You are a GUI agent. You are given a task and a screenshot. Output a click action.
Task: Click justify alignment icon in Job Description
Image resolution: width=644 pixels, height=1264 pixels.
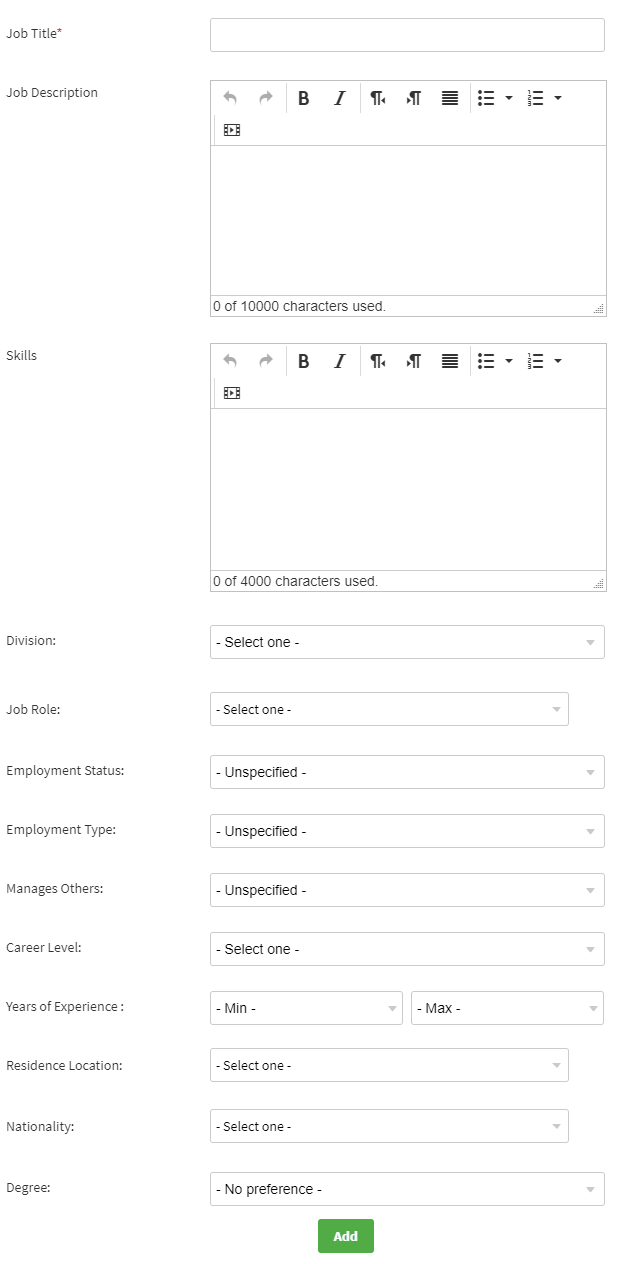[x=450, y=98]
